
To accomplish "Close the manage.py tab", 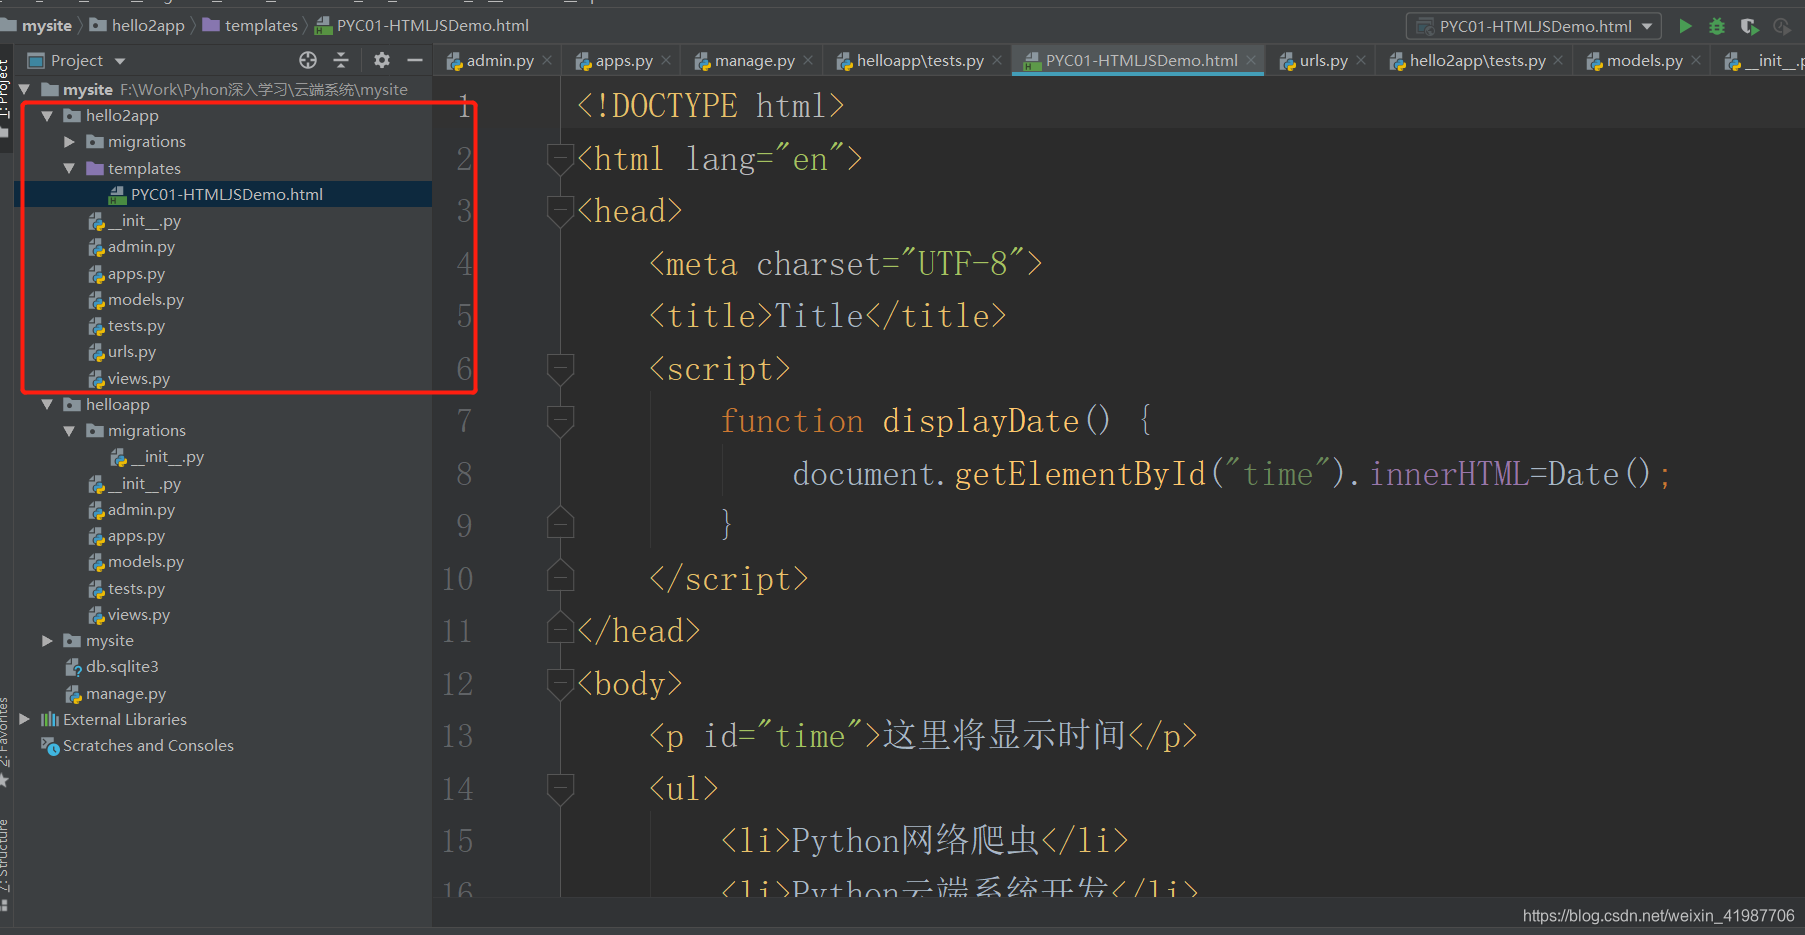I will coord(808,61).
